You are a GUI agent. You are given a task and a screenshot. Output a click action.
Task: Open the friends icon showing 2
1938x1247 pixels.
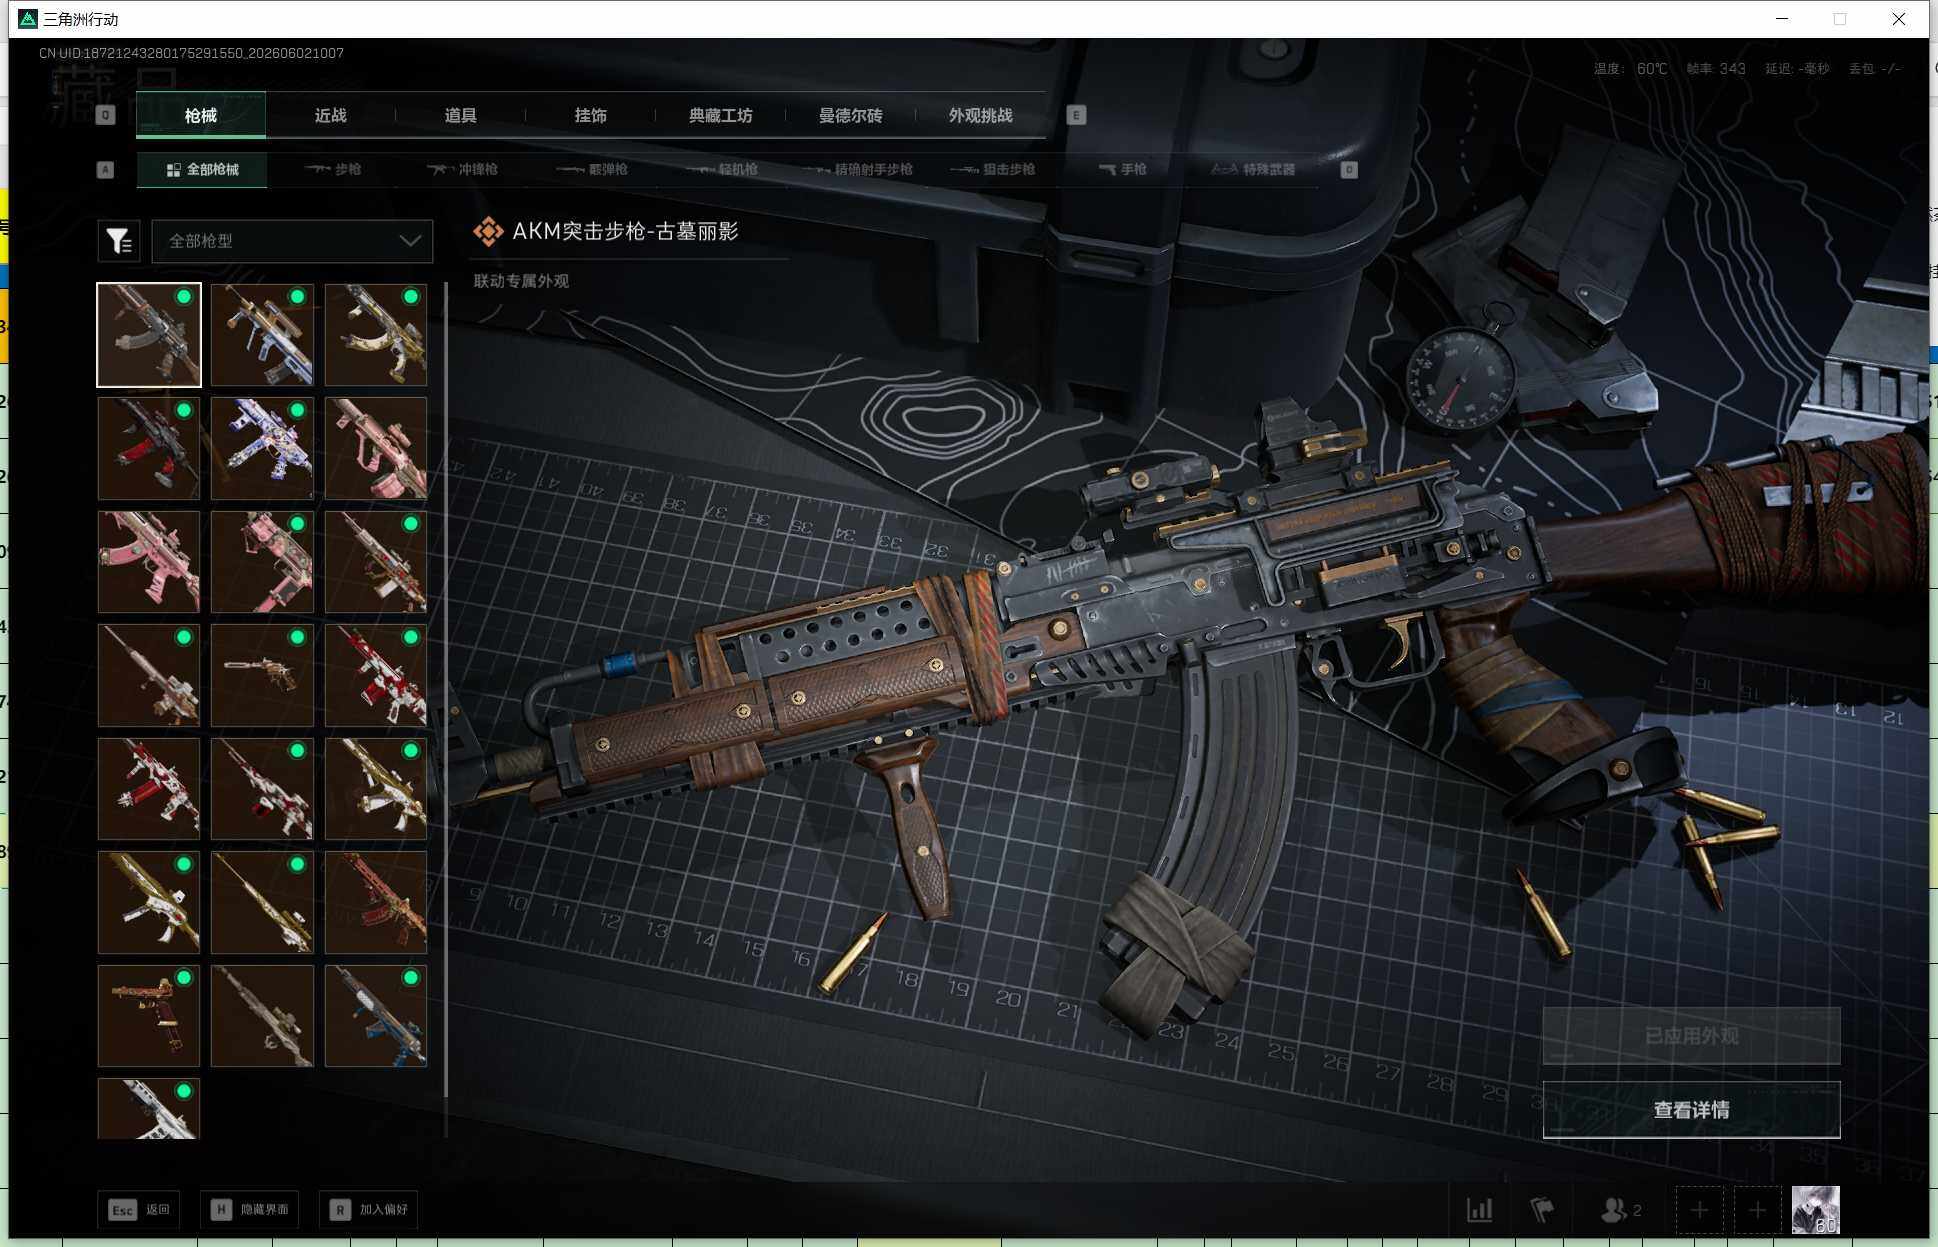(1621, 1210)
